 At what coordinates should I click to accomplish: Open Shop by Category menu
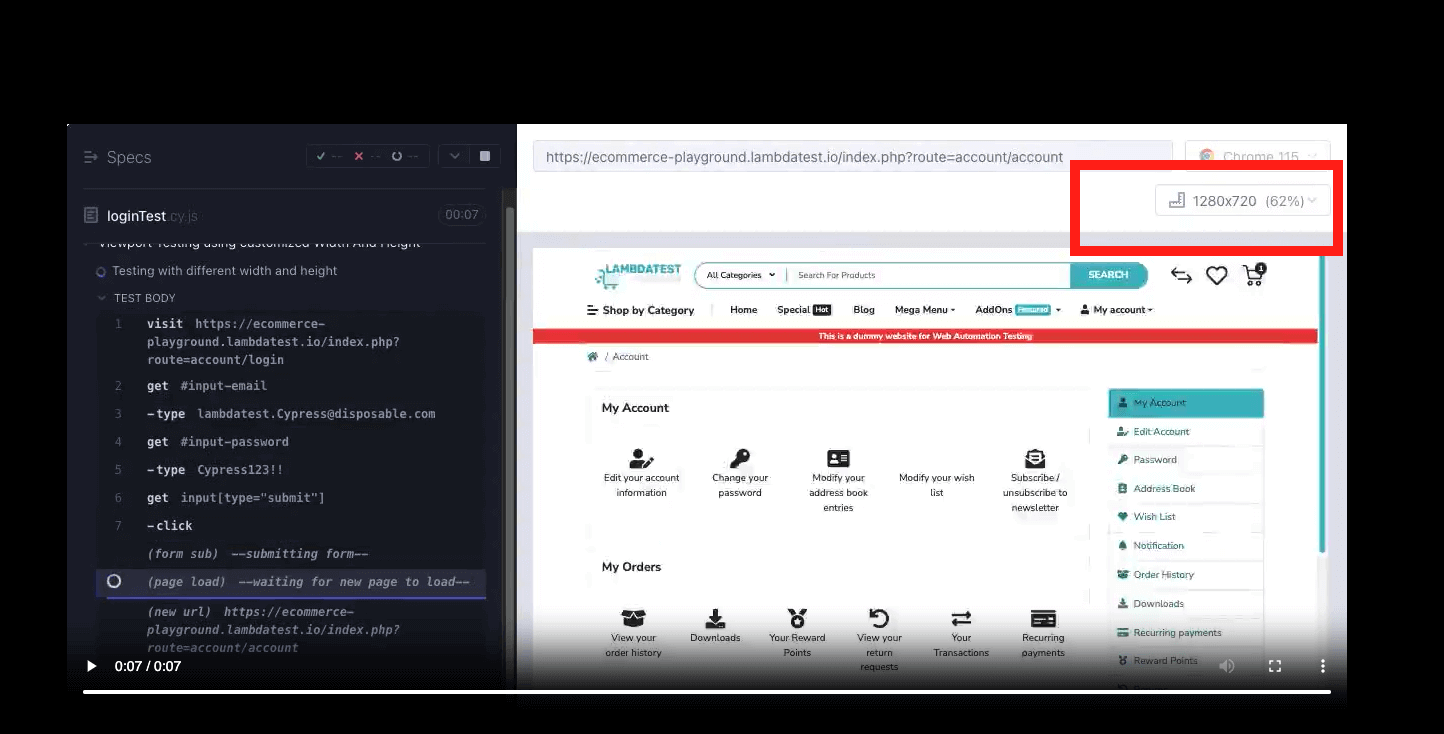pos(640,310)
